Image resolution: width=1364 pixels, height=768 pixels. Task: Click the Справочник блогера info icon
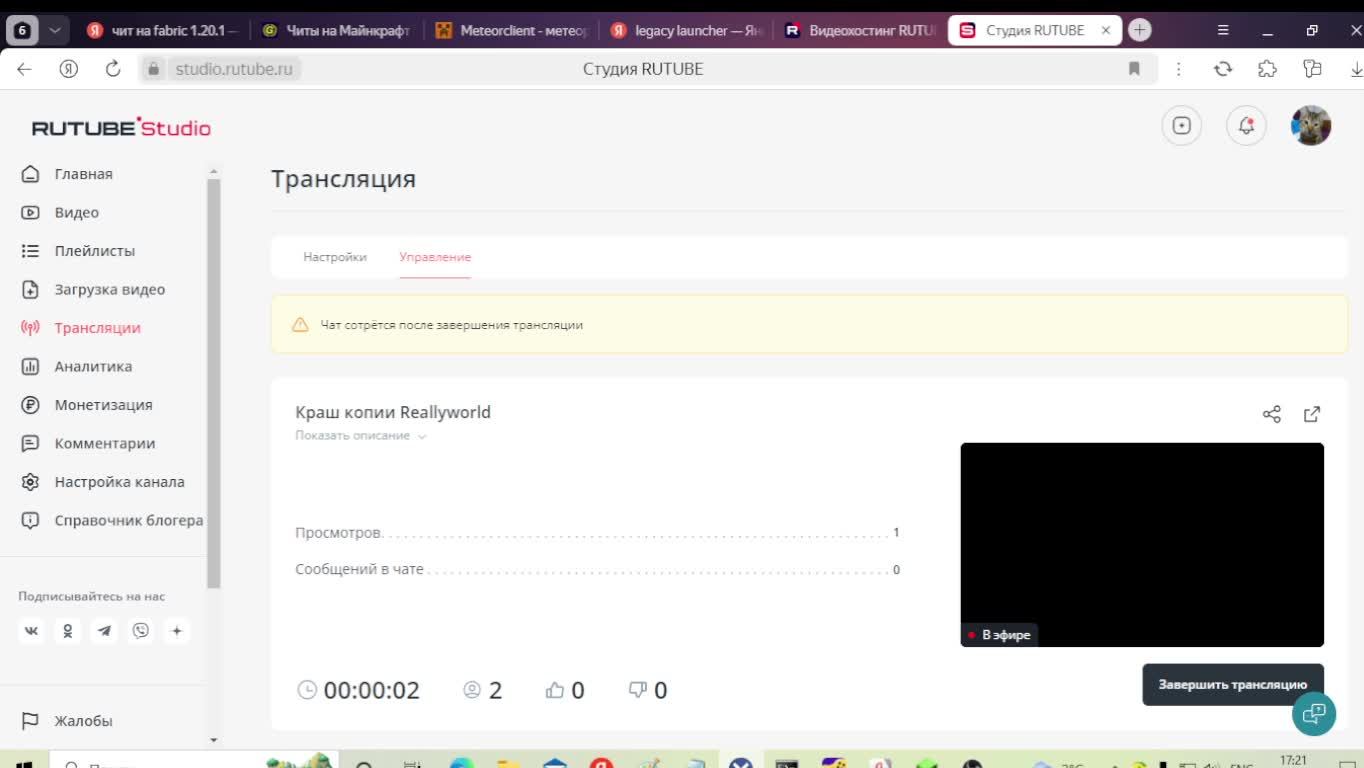[30, 521]
